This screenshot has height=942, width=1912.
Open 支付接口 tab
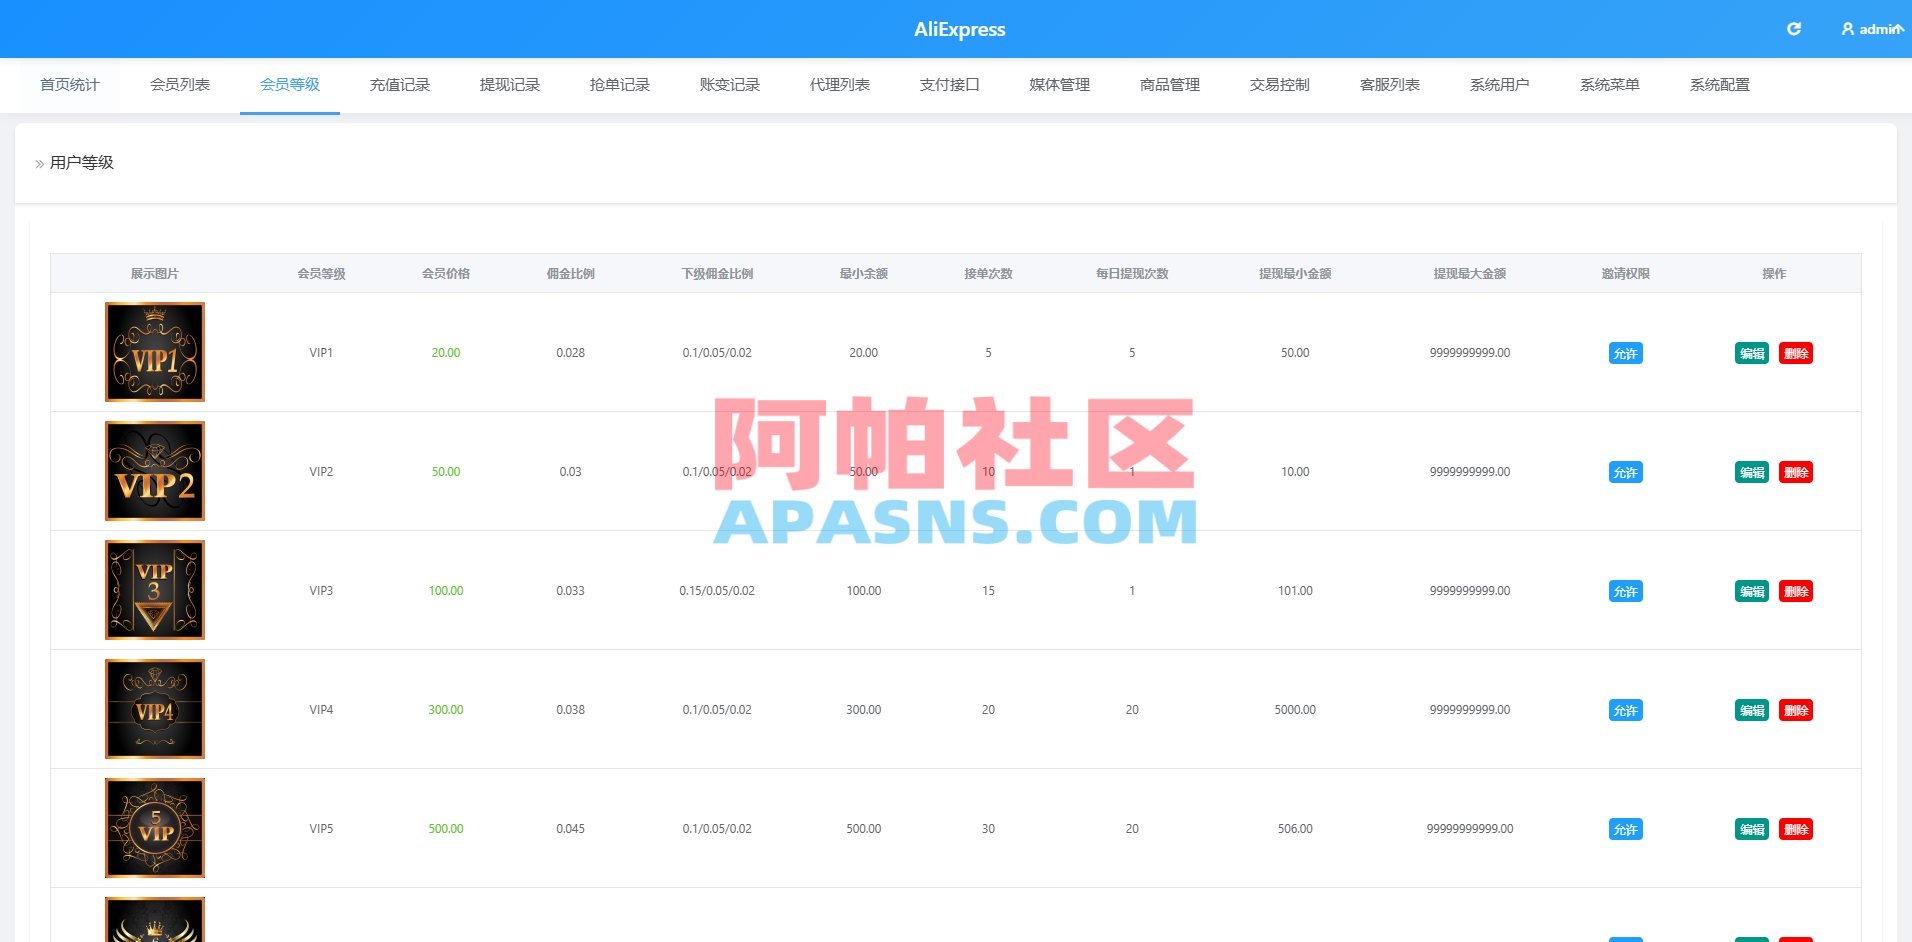[x=950, y=85]
